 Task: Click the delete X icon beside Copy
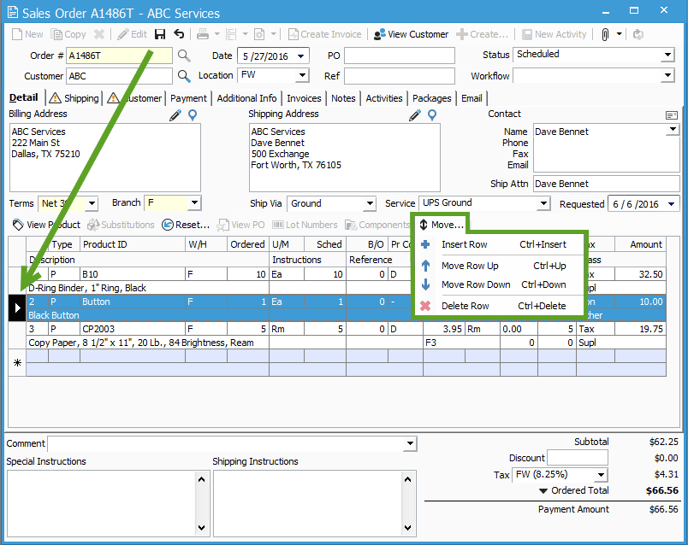[100, 34]
